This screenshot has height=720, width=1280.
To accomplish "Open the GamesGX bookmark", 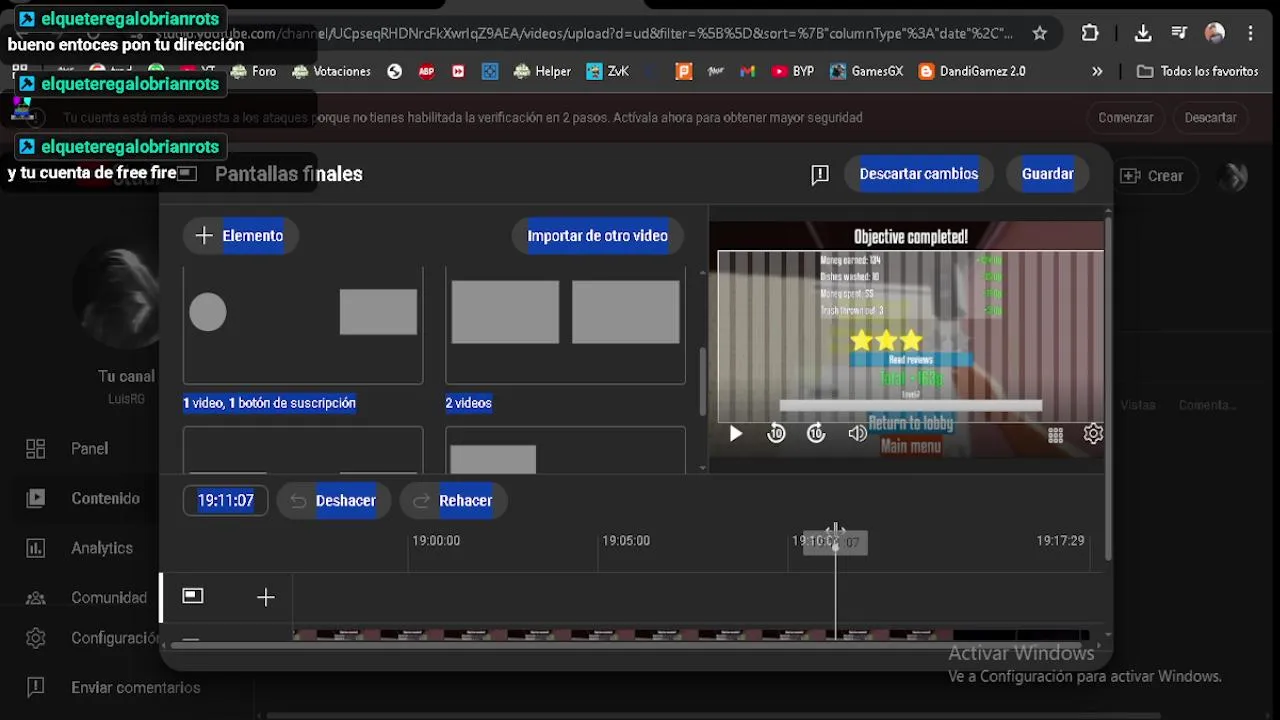I will (x=866, y=71).
